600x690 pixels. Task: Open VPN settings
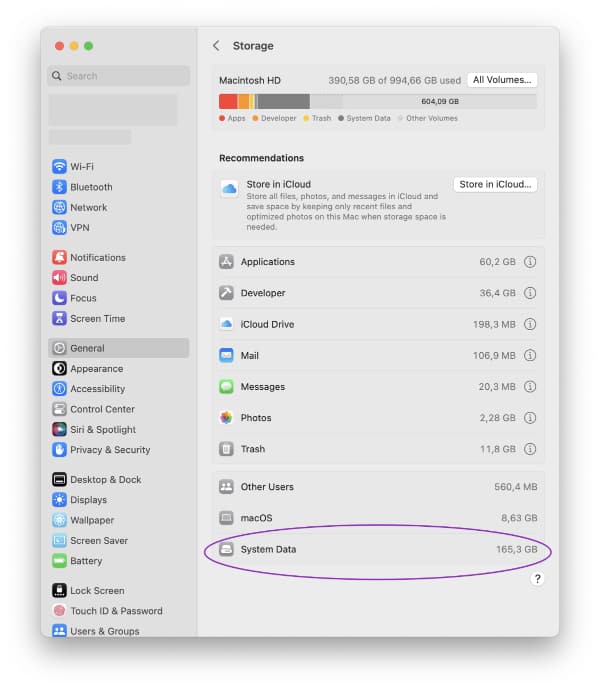(x=71, y=228)
